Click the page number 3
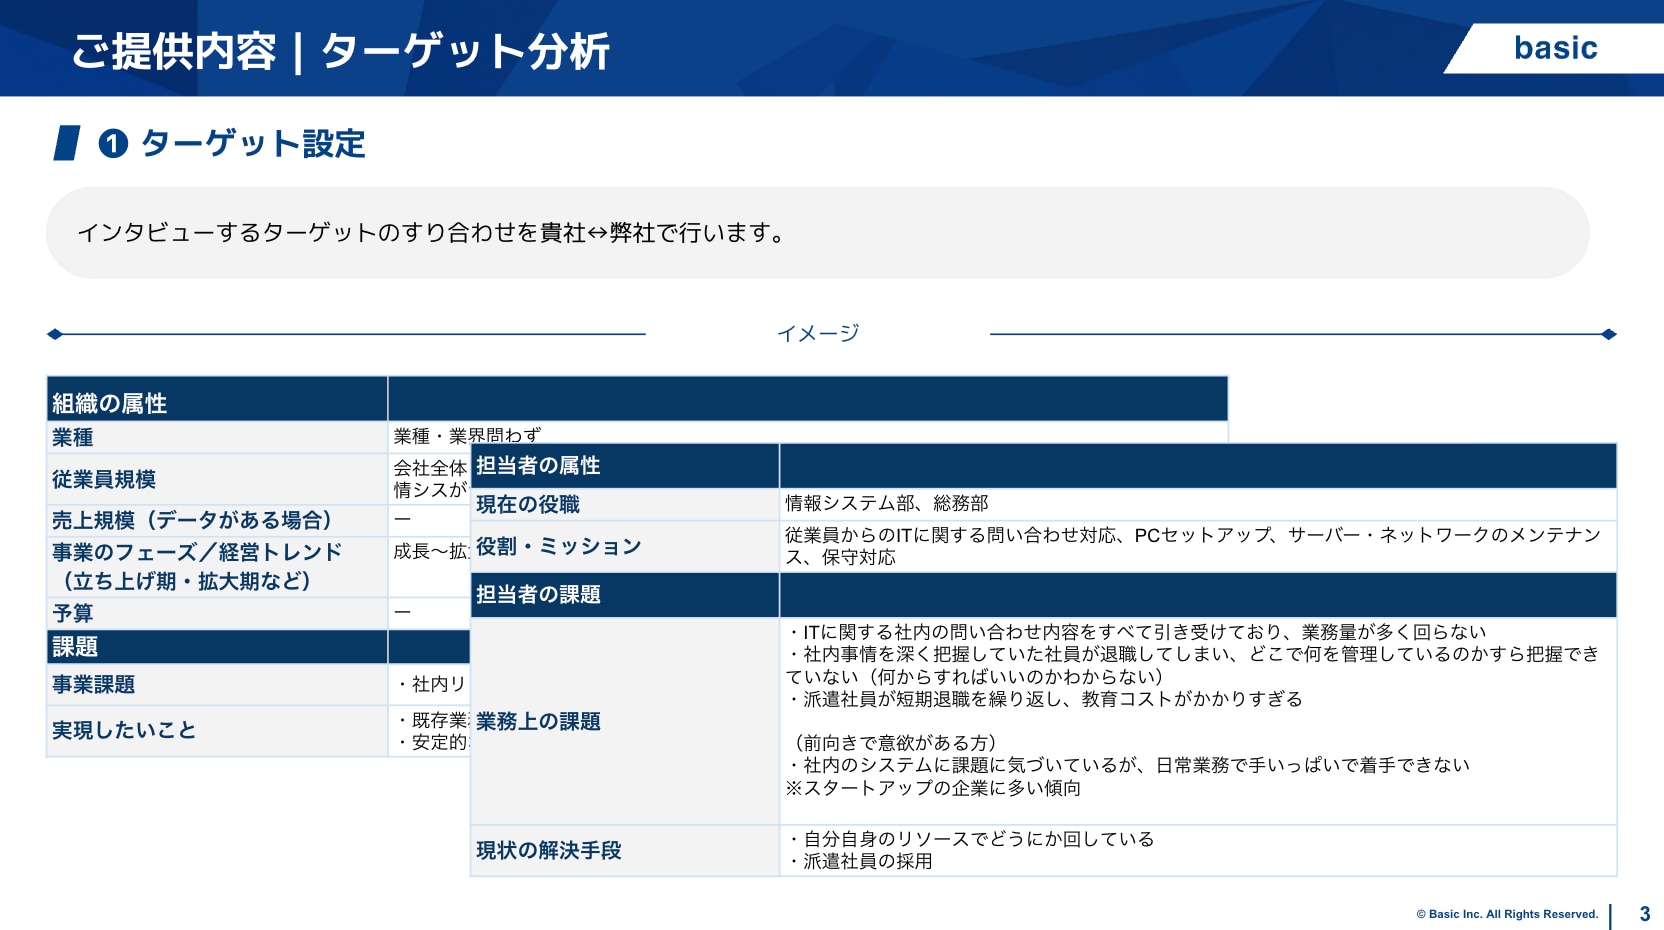 pyautogui.click(x=1645, y=914)
